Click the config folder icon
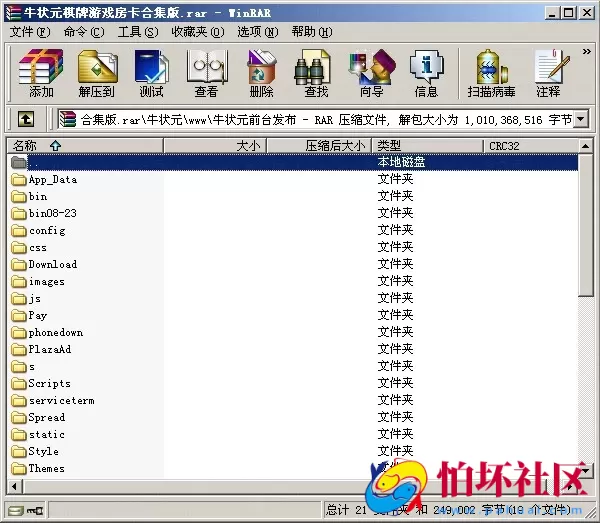 18,231
